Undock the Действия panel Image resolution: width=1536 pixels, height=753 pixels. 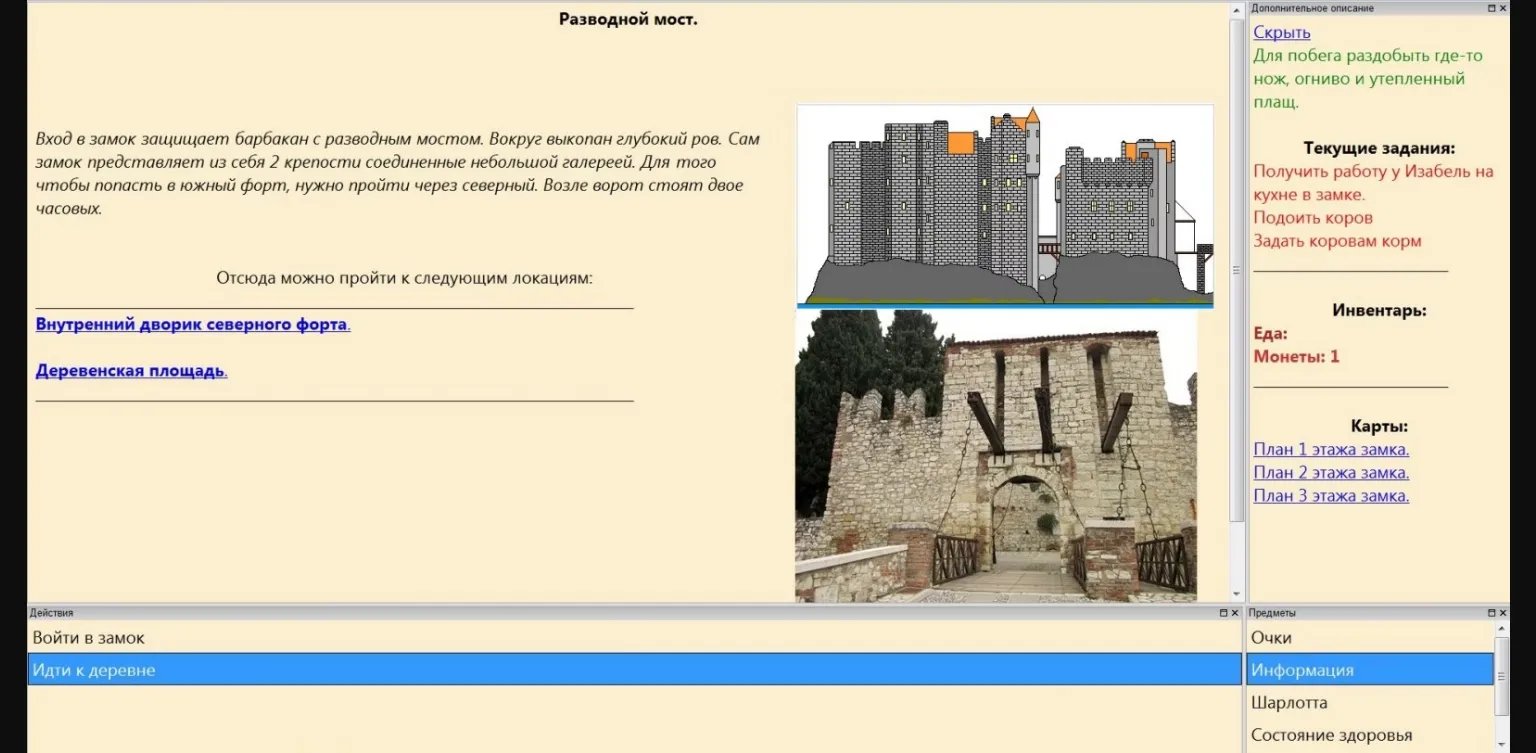point(1223,613)
